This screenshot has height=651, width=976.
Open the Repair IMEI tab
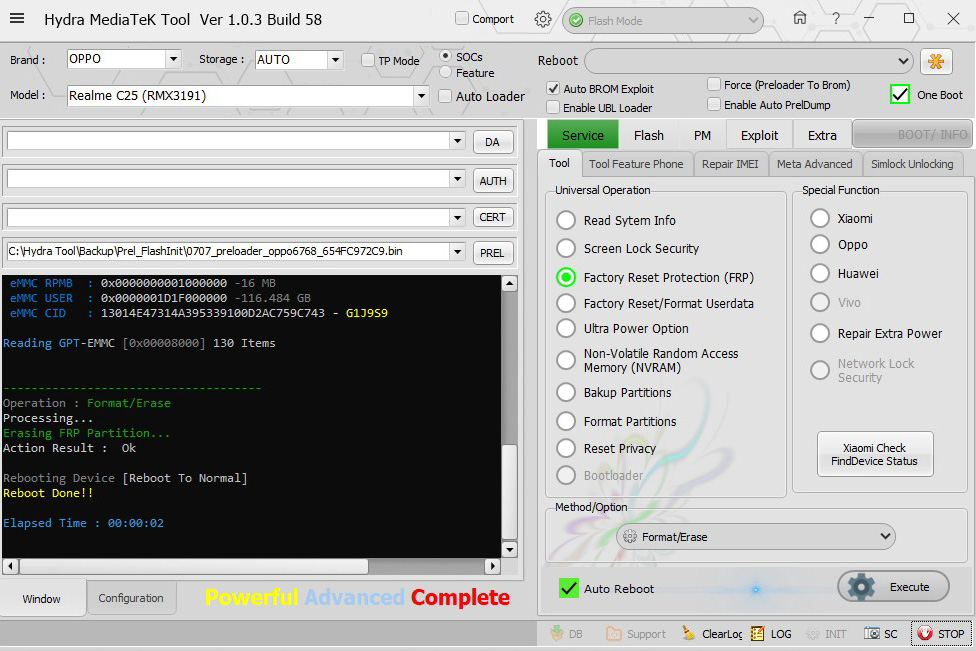click(x=730, y=164)
